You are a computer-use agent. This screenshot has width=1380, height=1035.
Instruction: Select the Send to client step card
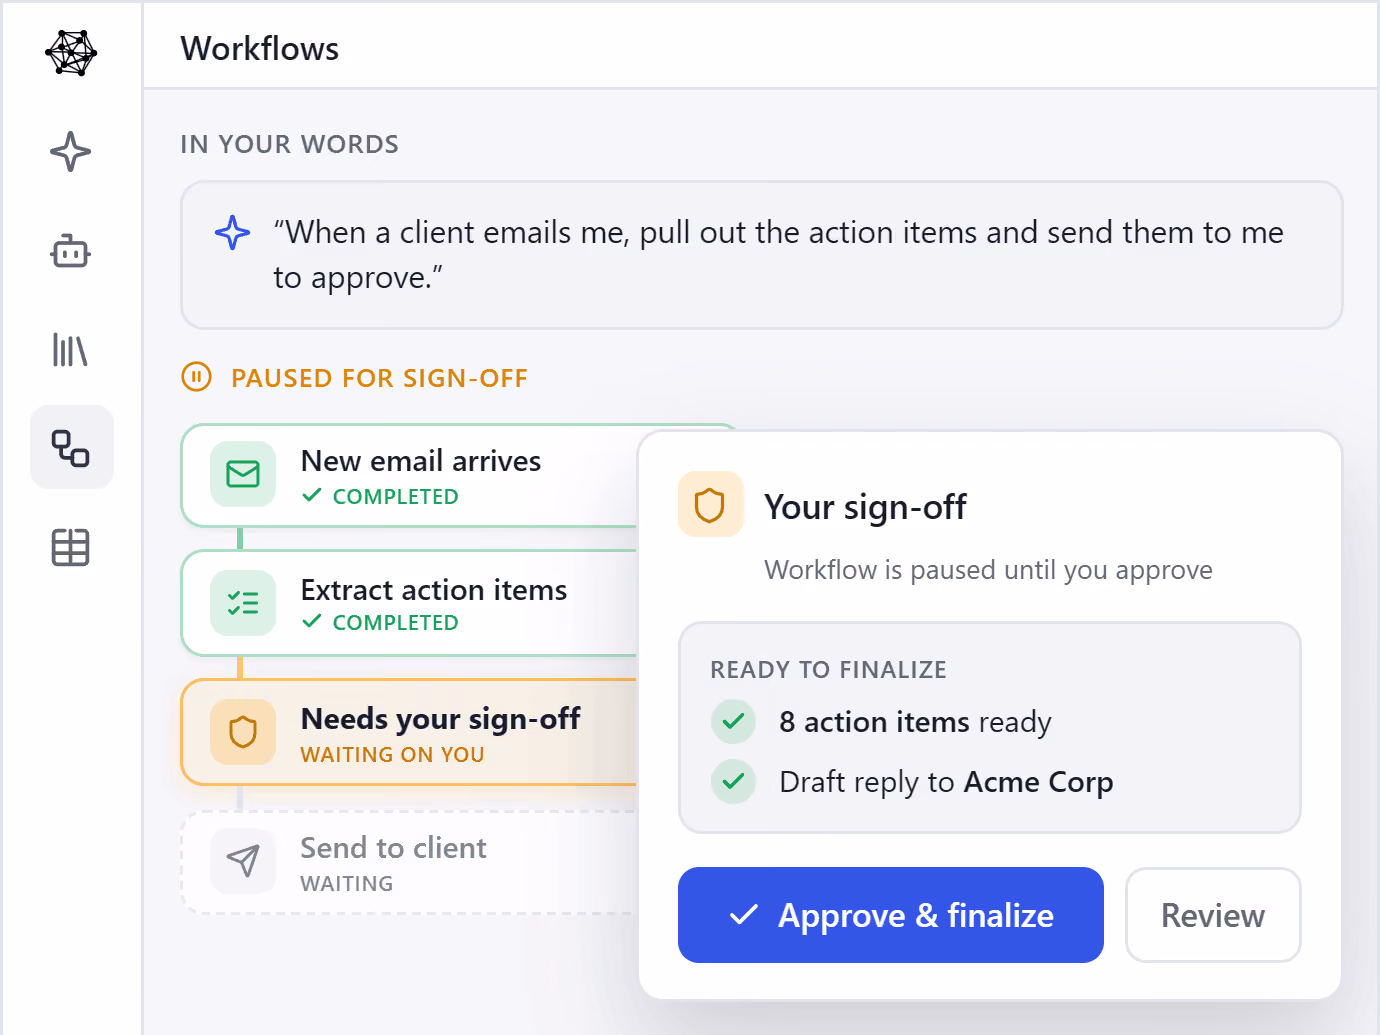(410, 862)
